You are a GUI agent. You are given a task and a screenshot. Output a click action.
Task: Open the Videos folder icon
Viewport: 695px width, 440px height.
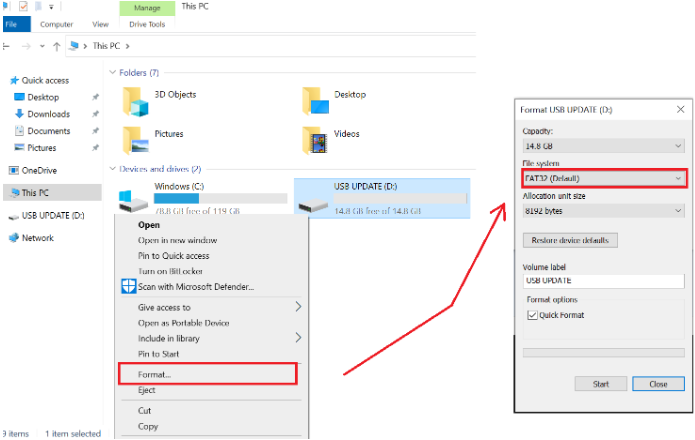[316, 138]
